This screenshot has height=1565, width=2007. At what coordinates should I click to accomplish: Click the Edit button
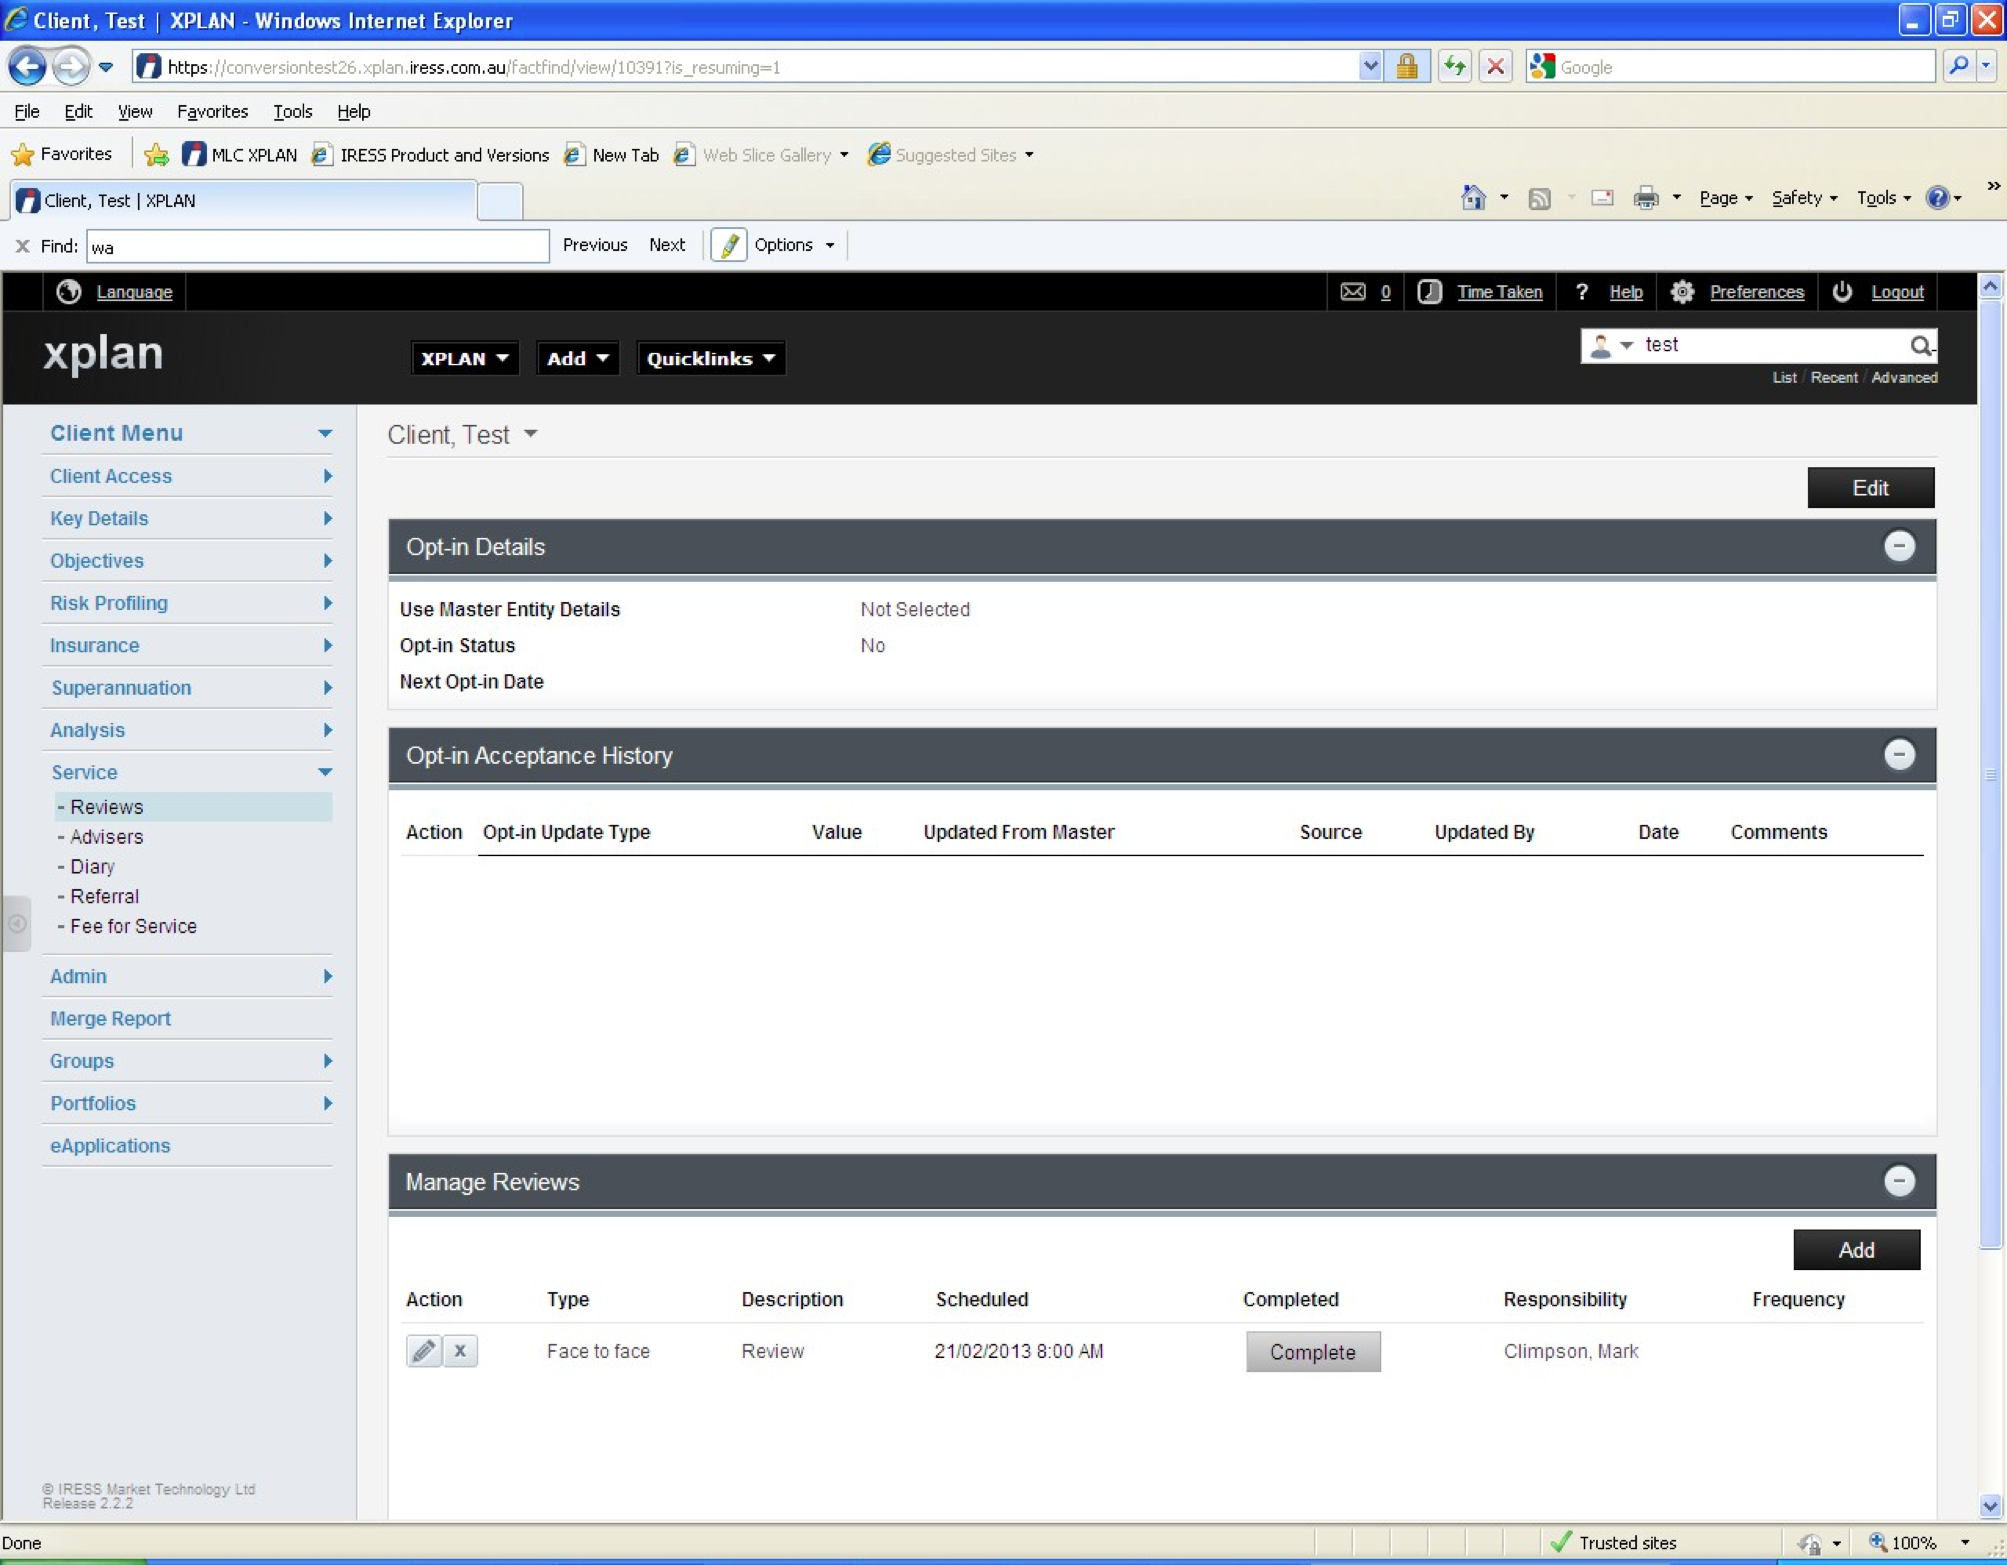(1869, 488)
